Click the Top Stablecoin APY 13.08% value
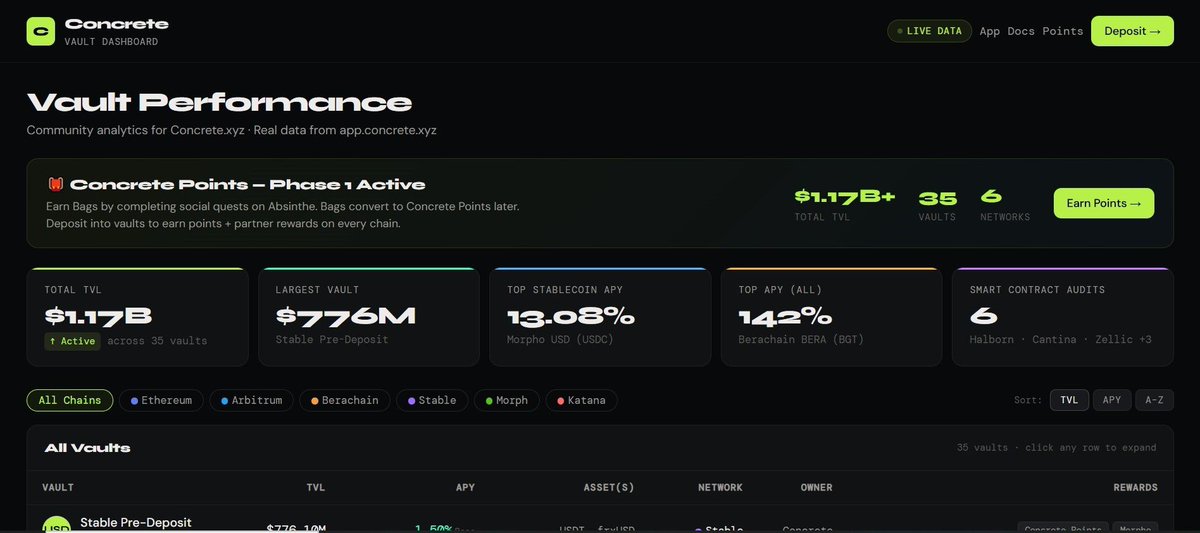This screenshot has width=1200, height=533. 571,316
